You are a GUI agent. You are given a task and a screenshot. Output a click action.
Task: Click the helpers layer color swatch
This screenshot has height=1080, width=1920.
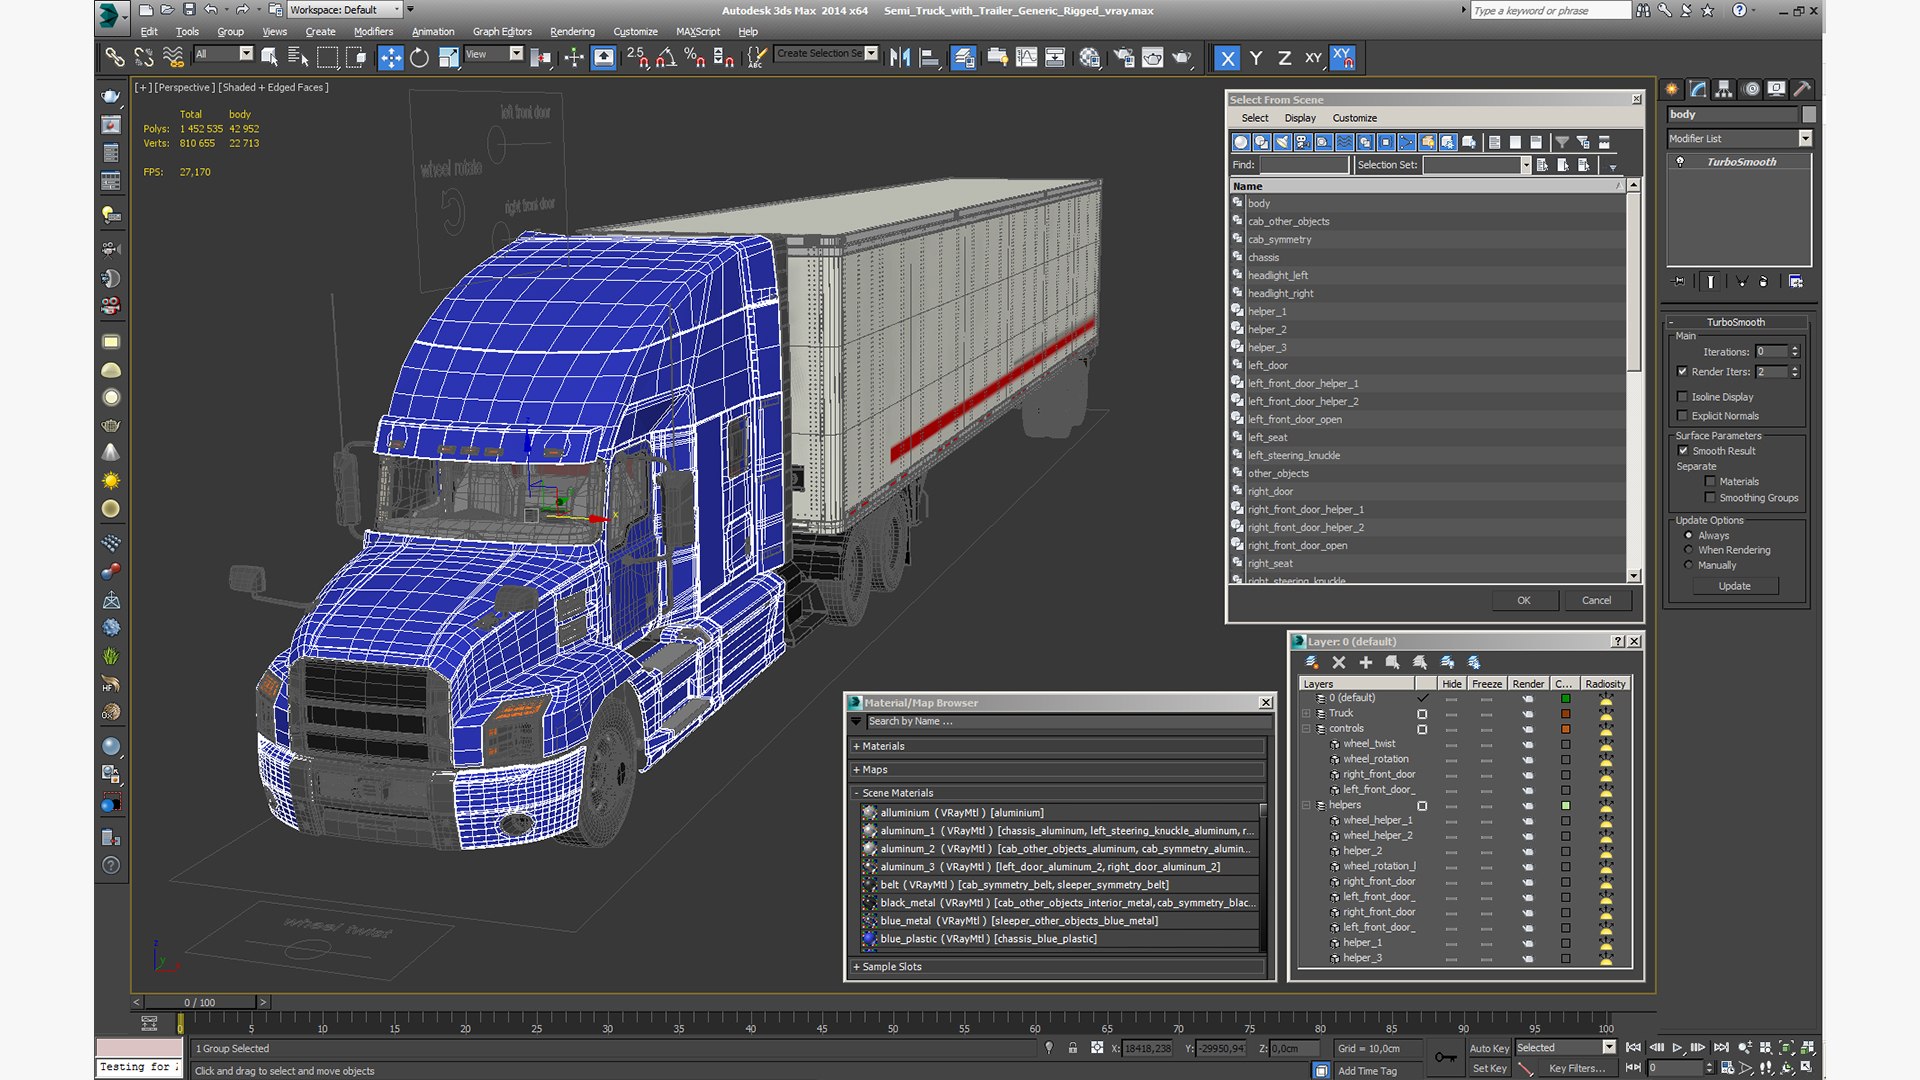(1566, 806)
